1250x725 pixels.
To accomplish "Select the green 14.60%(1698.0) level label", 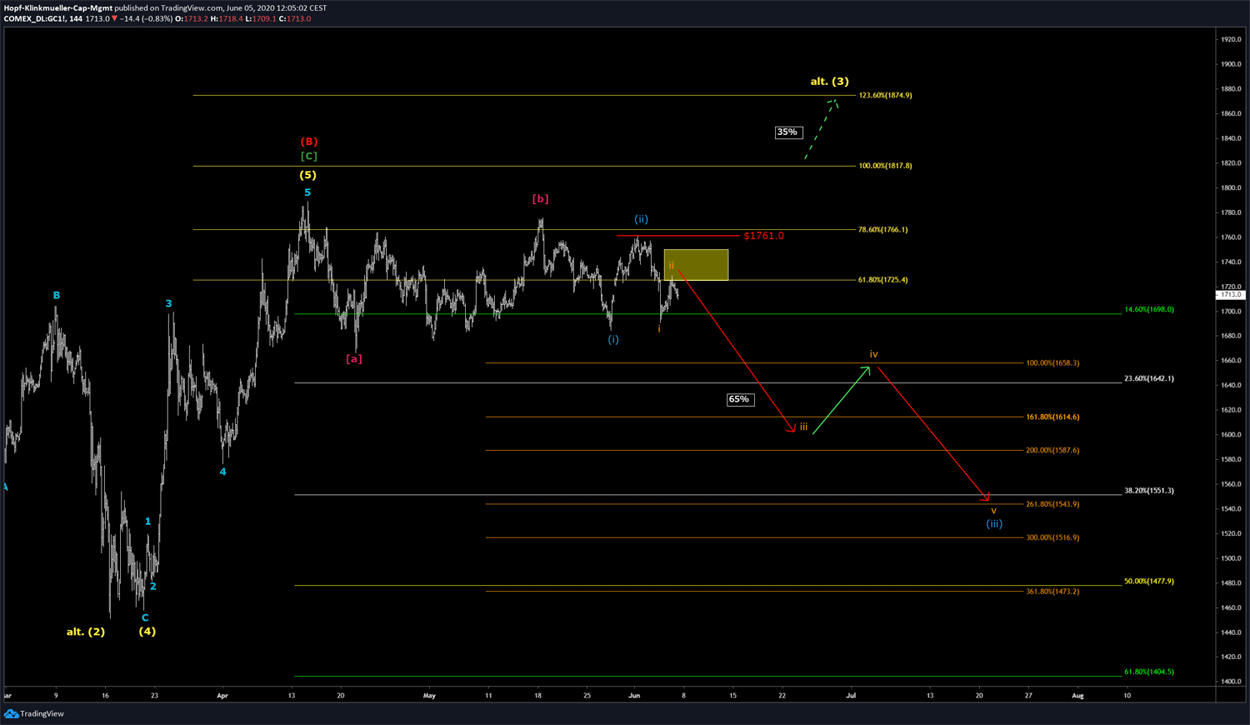I will tap(1147, 310).
